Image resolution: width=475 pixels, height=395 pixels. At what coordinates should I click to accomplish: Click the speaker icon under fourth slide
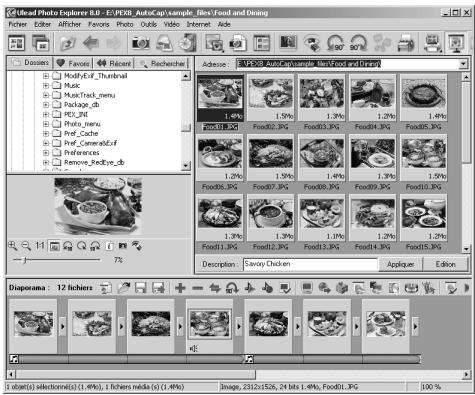click(193, 349)
